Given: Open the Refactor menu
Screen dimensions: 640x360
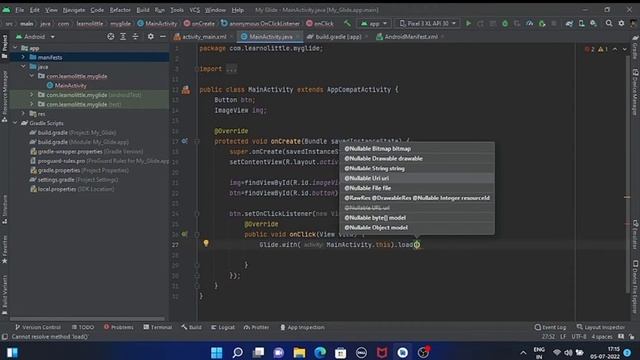Looking at the screenshot, I should click(120, 10).
